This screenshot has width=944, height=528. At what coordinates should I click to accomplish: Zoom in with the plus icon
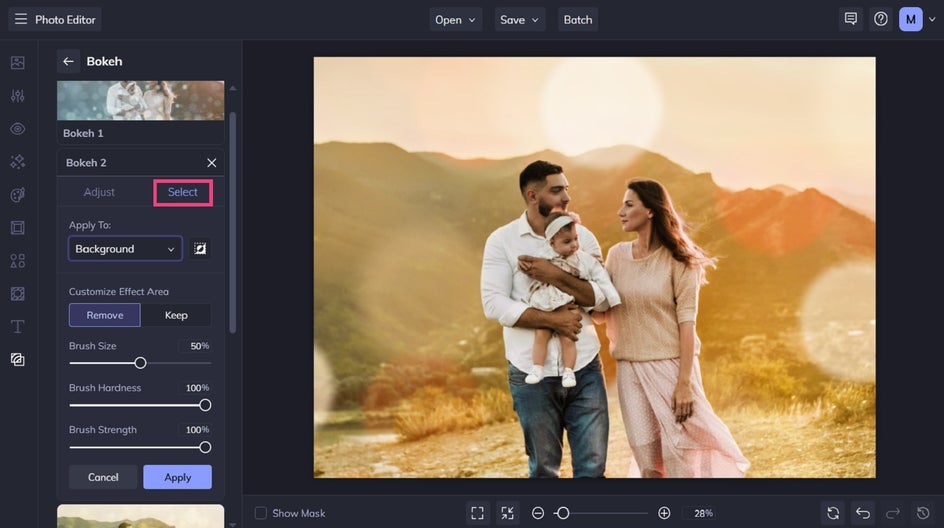click(x=664, y=513)
